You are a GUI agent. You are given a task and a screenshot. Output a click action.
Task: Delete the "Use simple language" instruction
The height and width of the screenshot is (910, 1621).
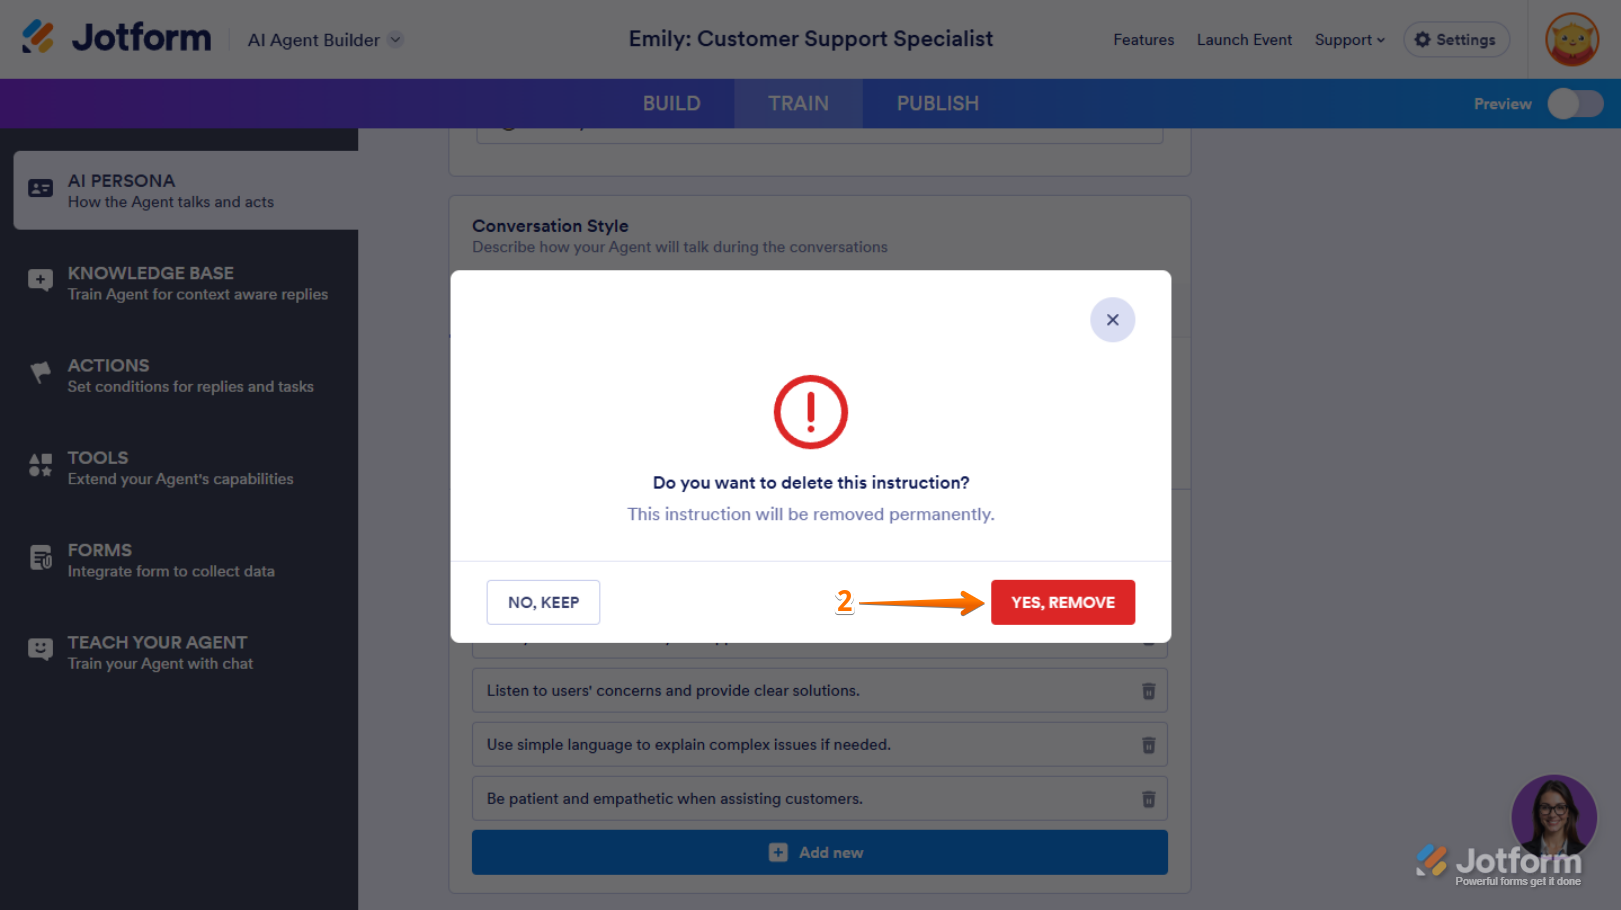pyautogui.click(x=1148, y=745)
